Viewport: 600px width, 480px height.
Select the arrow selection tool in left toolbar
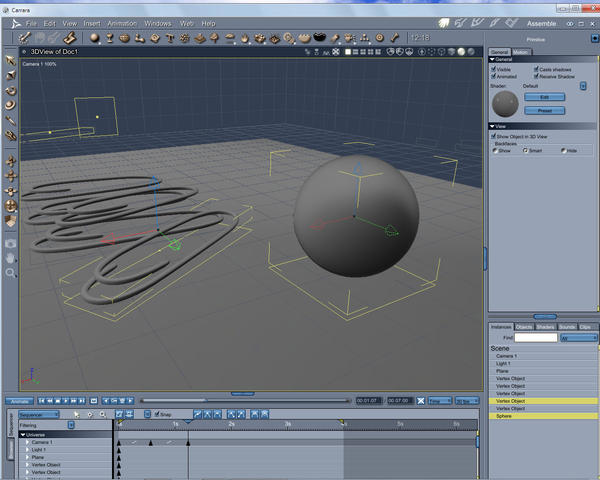[x=10, y=60]
